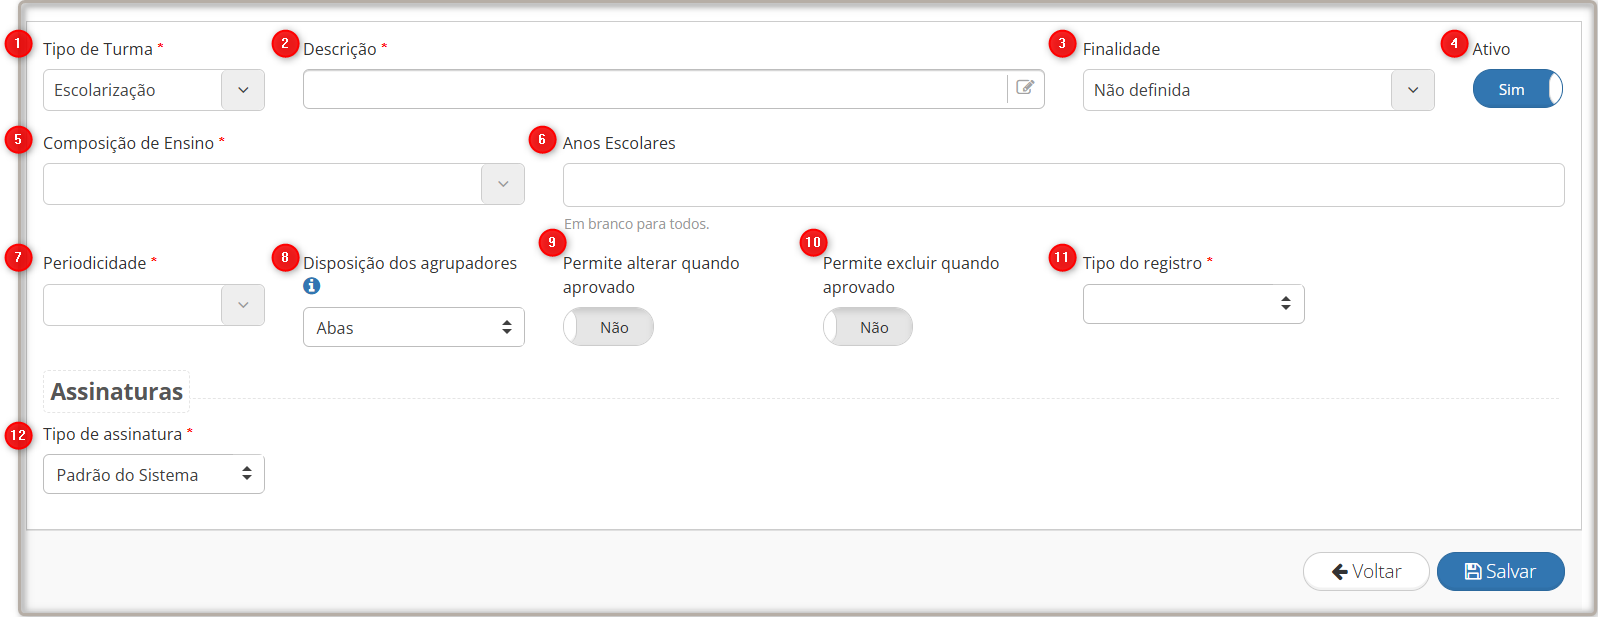
Task: Click the edit icon in Descrição field
Action: coord(1025,88)
